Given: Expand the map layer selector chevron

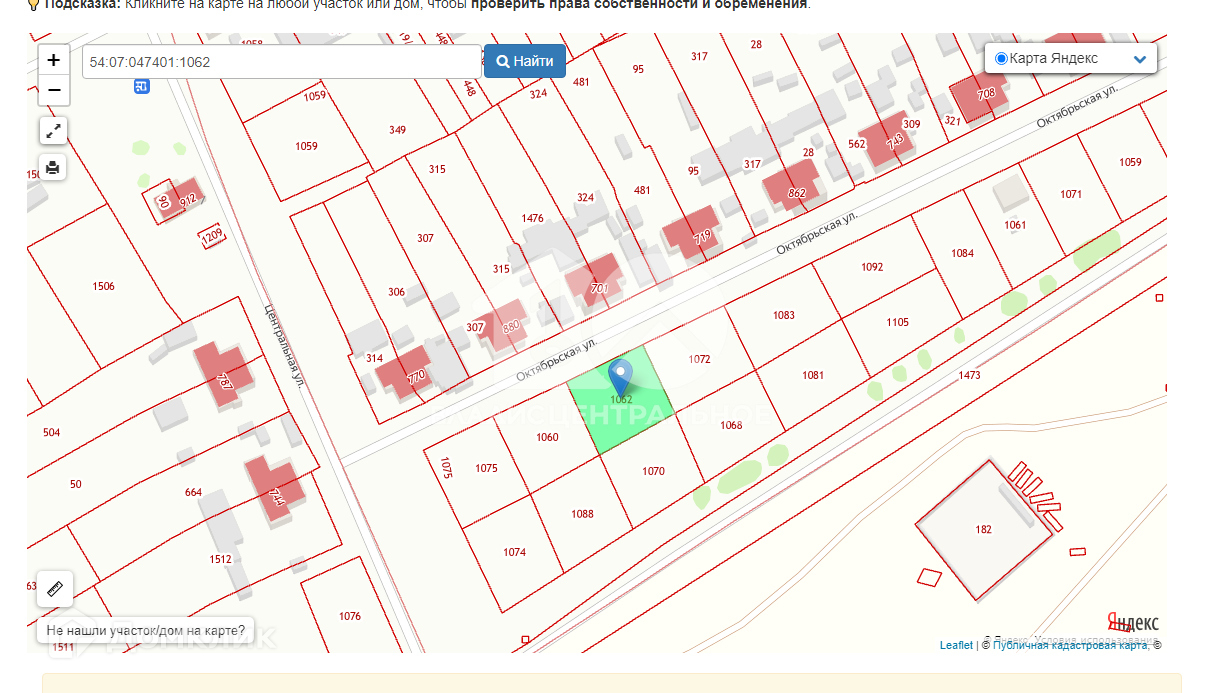Looking at the screenshot, I should coord(1139,59).
